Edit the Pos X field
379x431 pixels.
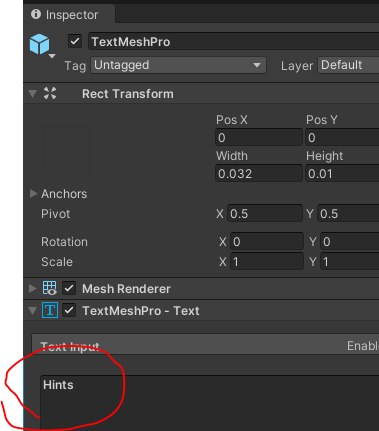pos(259,138)
